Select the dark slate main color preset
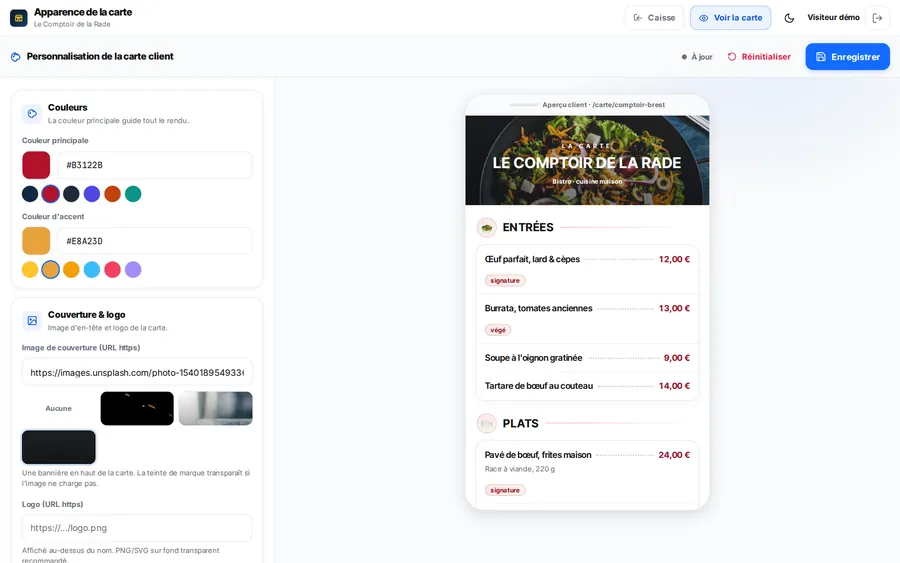The width and height of the screenshot is (900, 563). pyautogui.click(x=71, y=194)
